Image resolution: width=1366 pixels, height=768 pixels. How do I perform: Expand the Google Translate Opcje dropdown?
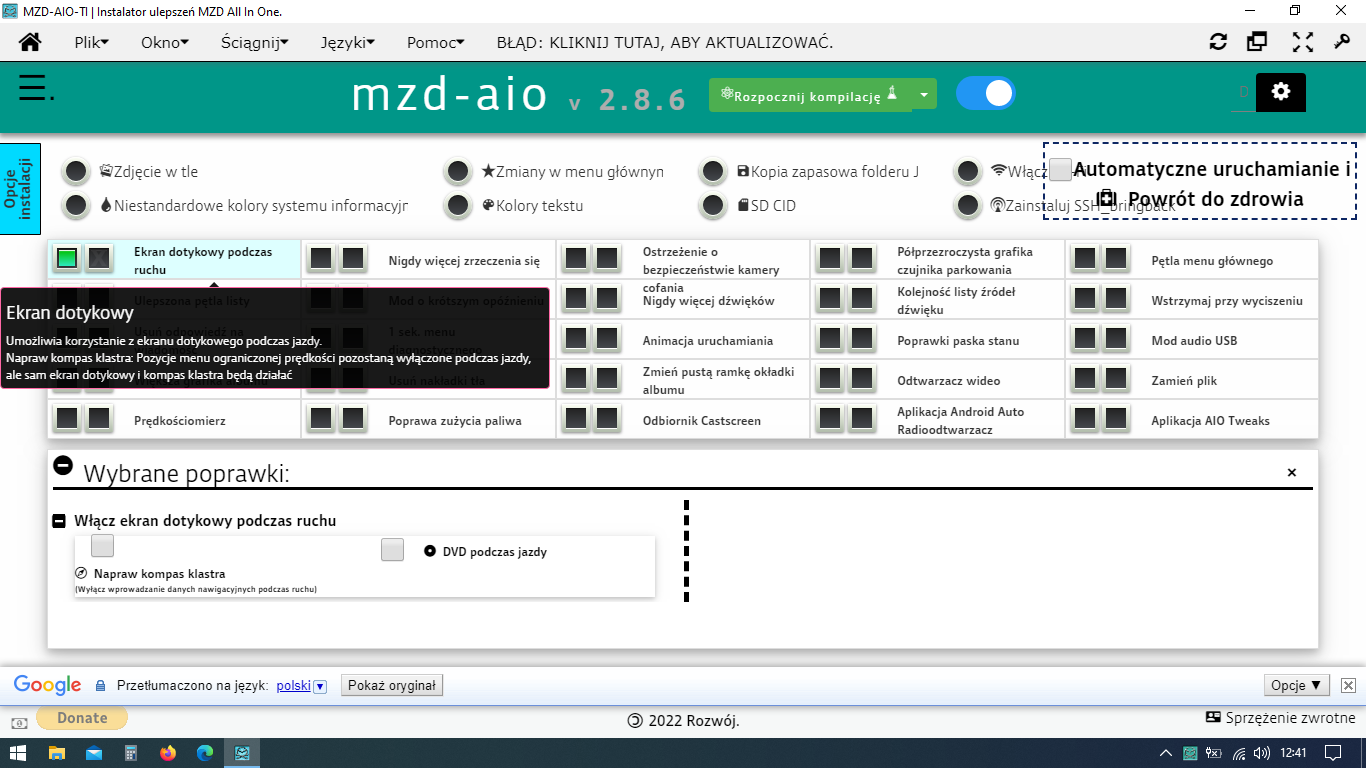coord(1296,686)
